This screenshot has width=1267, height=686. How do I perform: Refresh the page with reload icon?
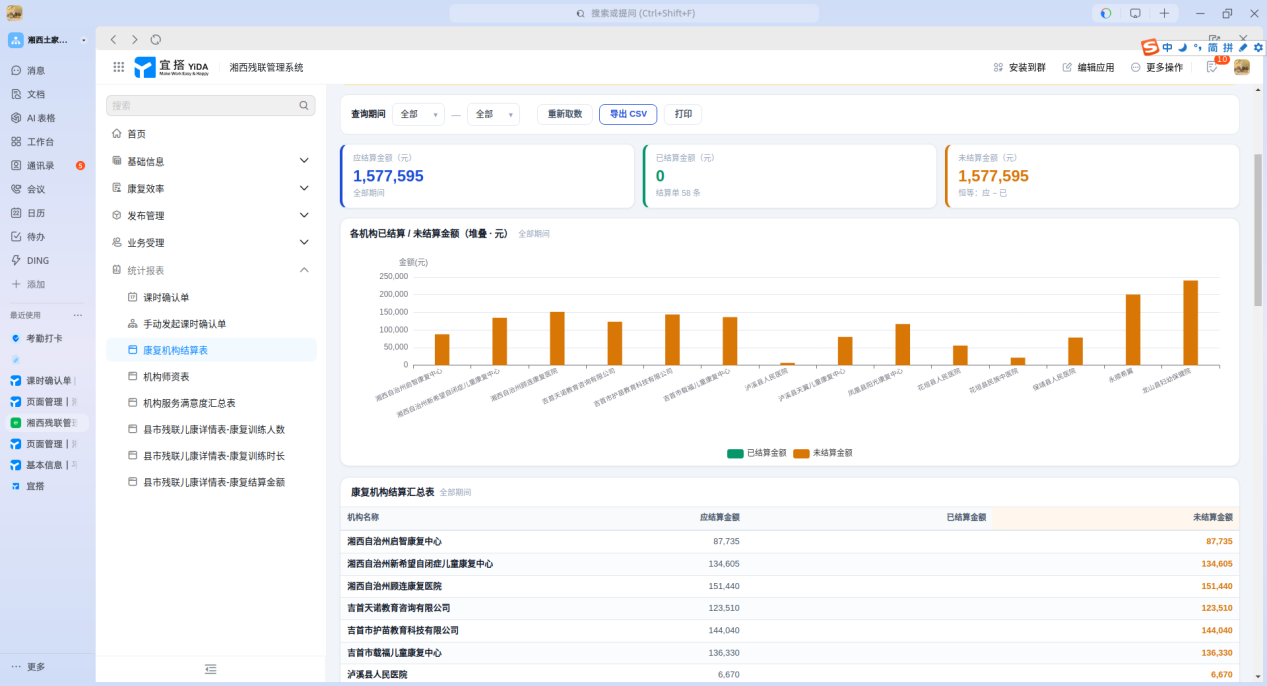(x=156, y=39)
